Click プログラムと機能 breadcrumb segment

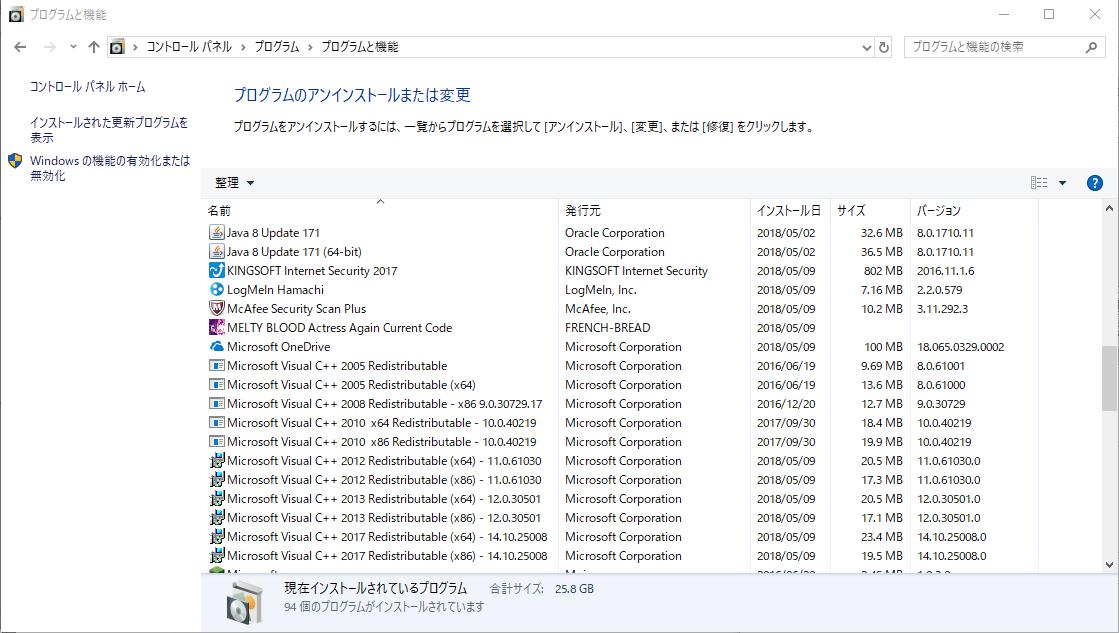(360, 47)
